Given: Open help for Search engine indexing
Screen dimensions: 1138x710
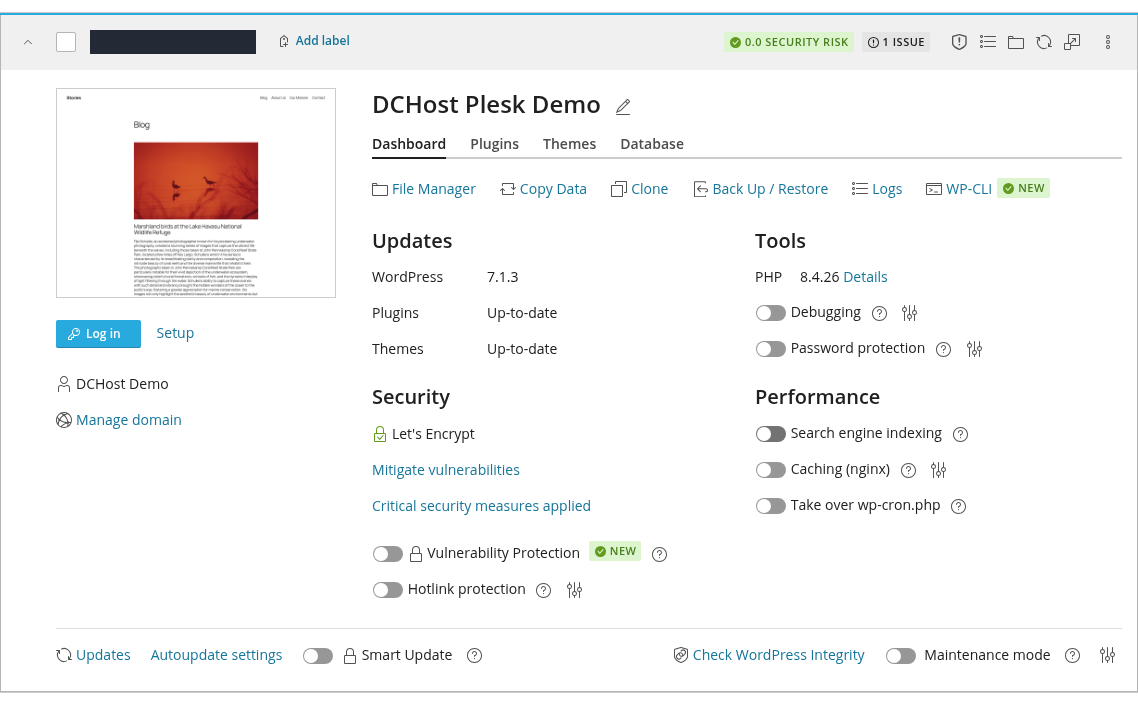Looking at the screenshot, I should pos(960,434).
